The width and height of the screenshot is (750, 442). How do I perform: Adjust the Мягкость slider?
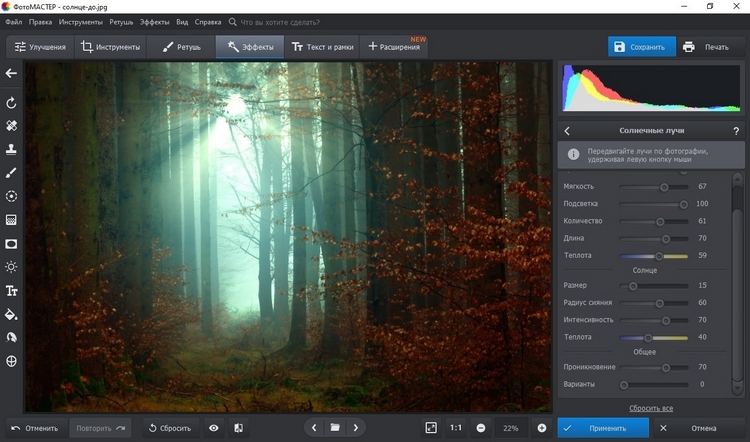click(x=664, y=187)
